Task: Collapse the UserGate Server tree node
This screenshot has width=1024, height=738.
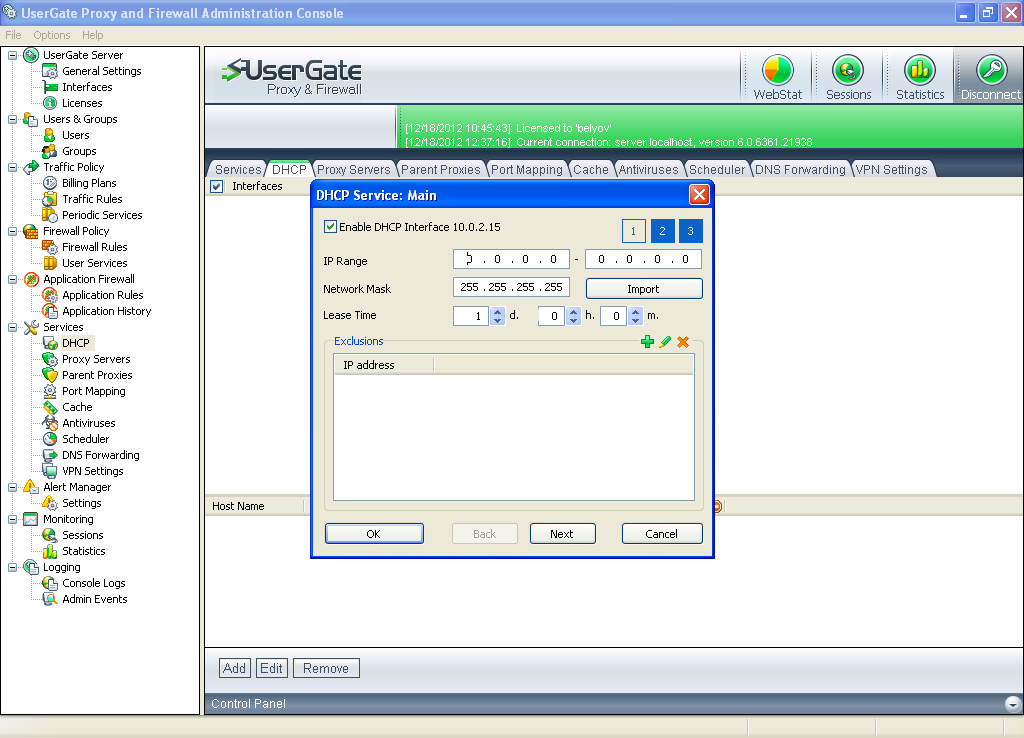Action: 12,56
